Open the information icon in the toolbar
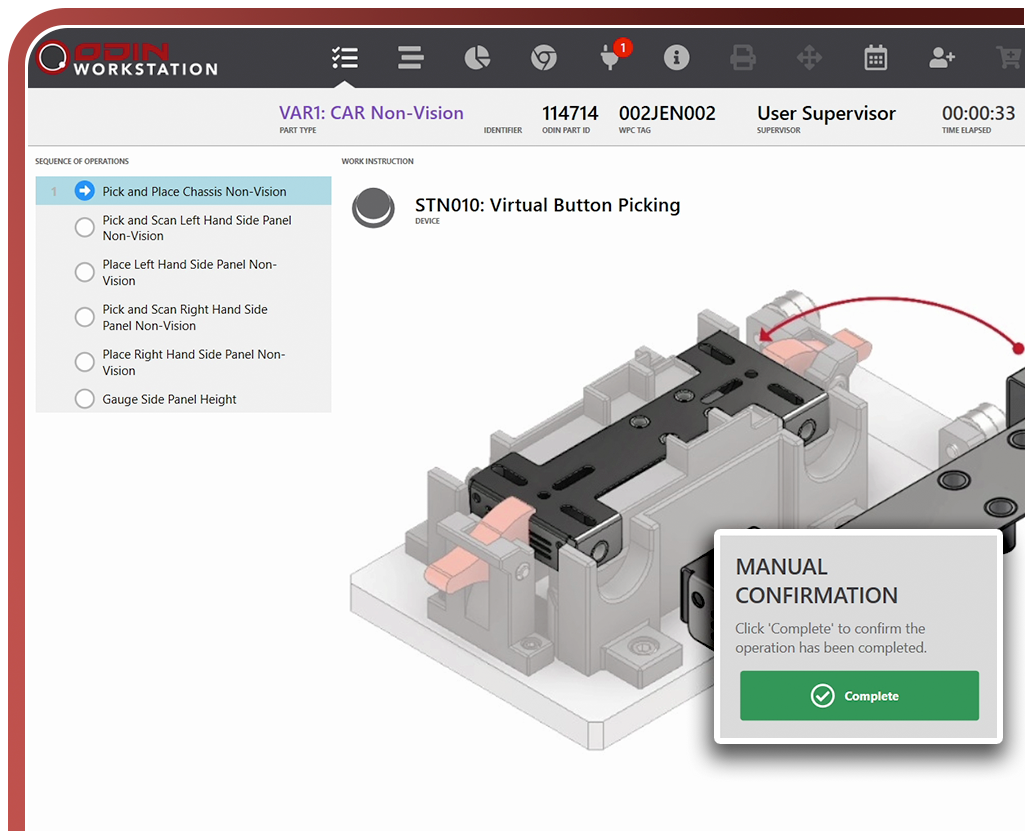This screenshot has height=831, width=1025. [x=677, y=58]
